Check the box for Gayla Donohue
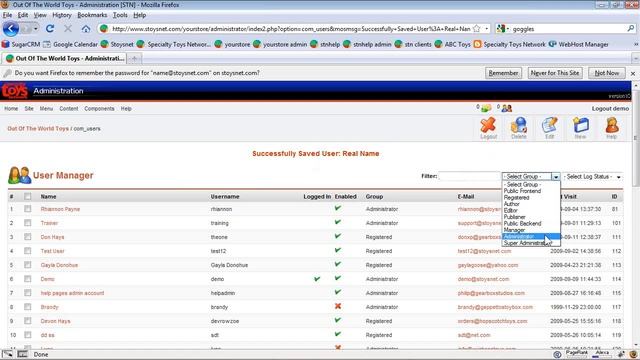This screenshot has height=360, width=640. point(27,264)
